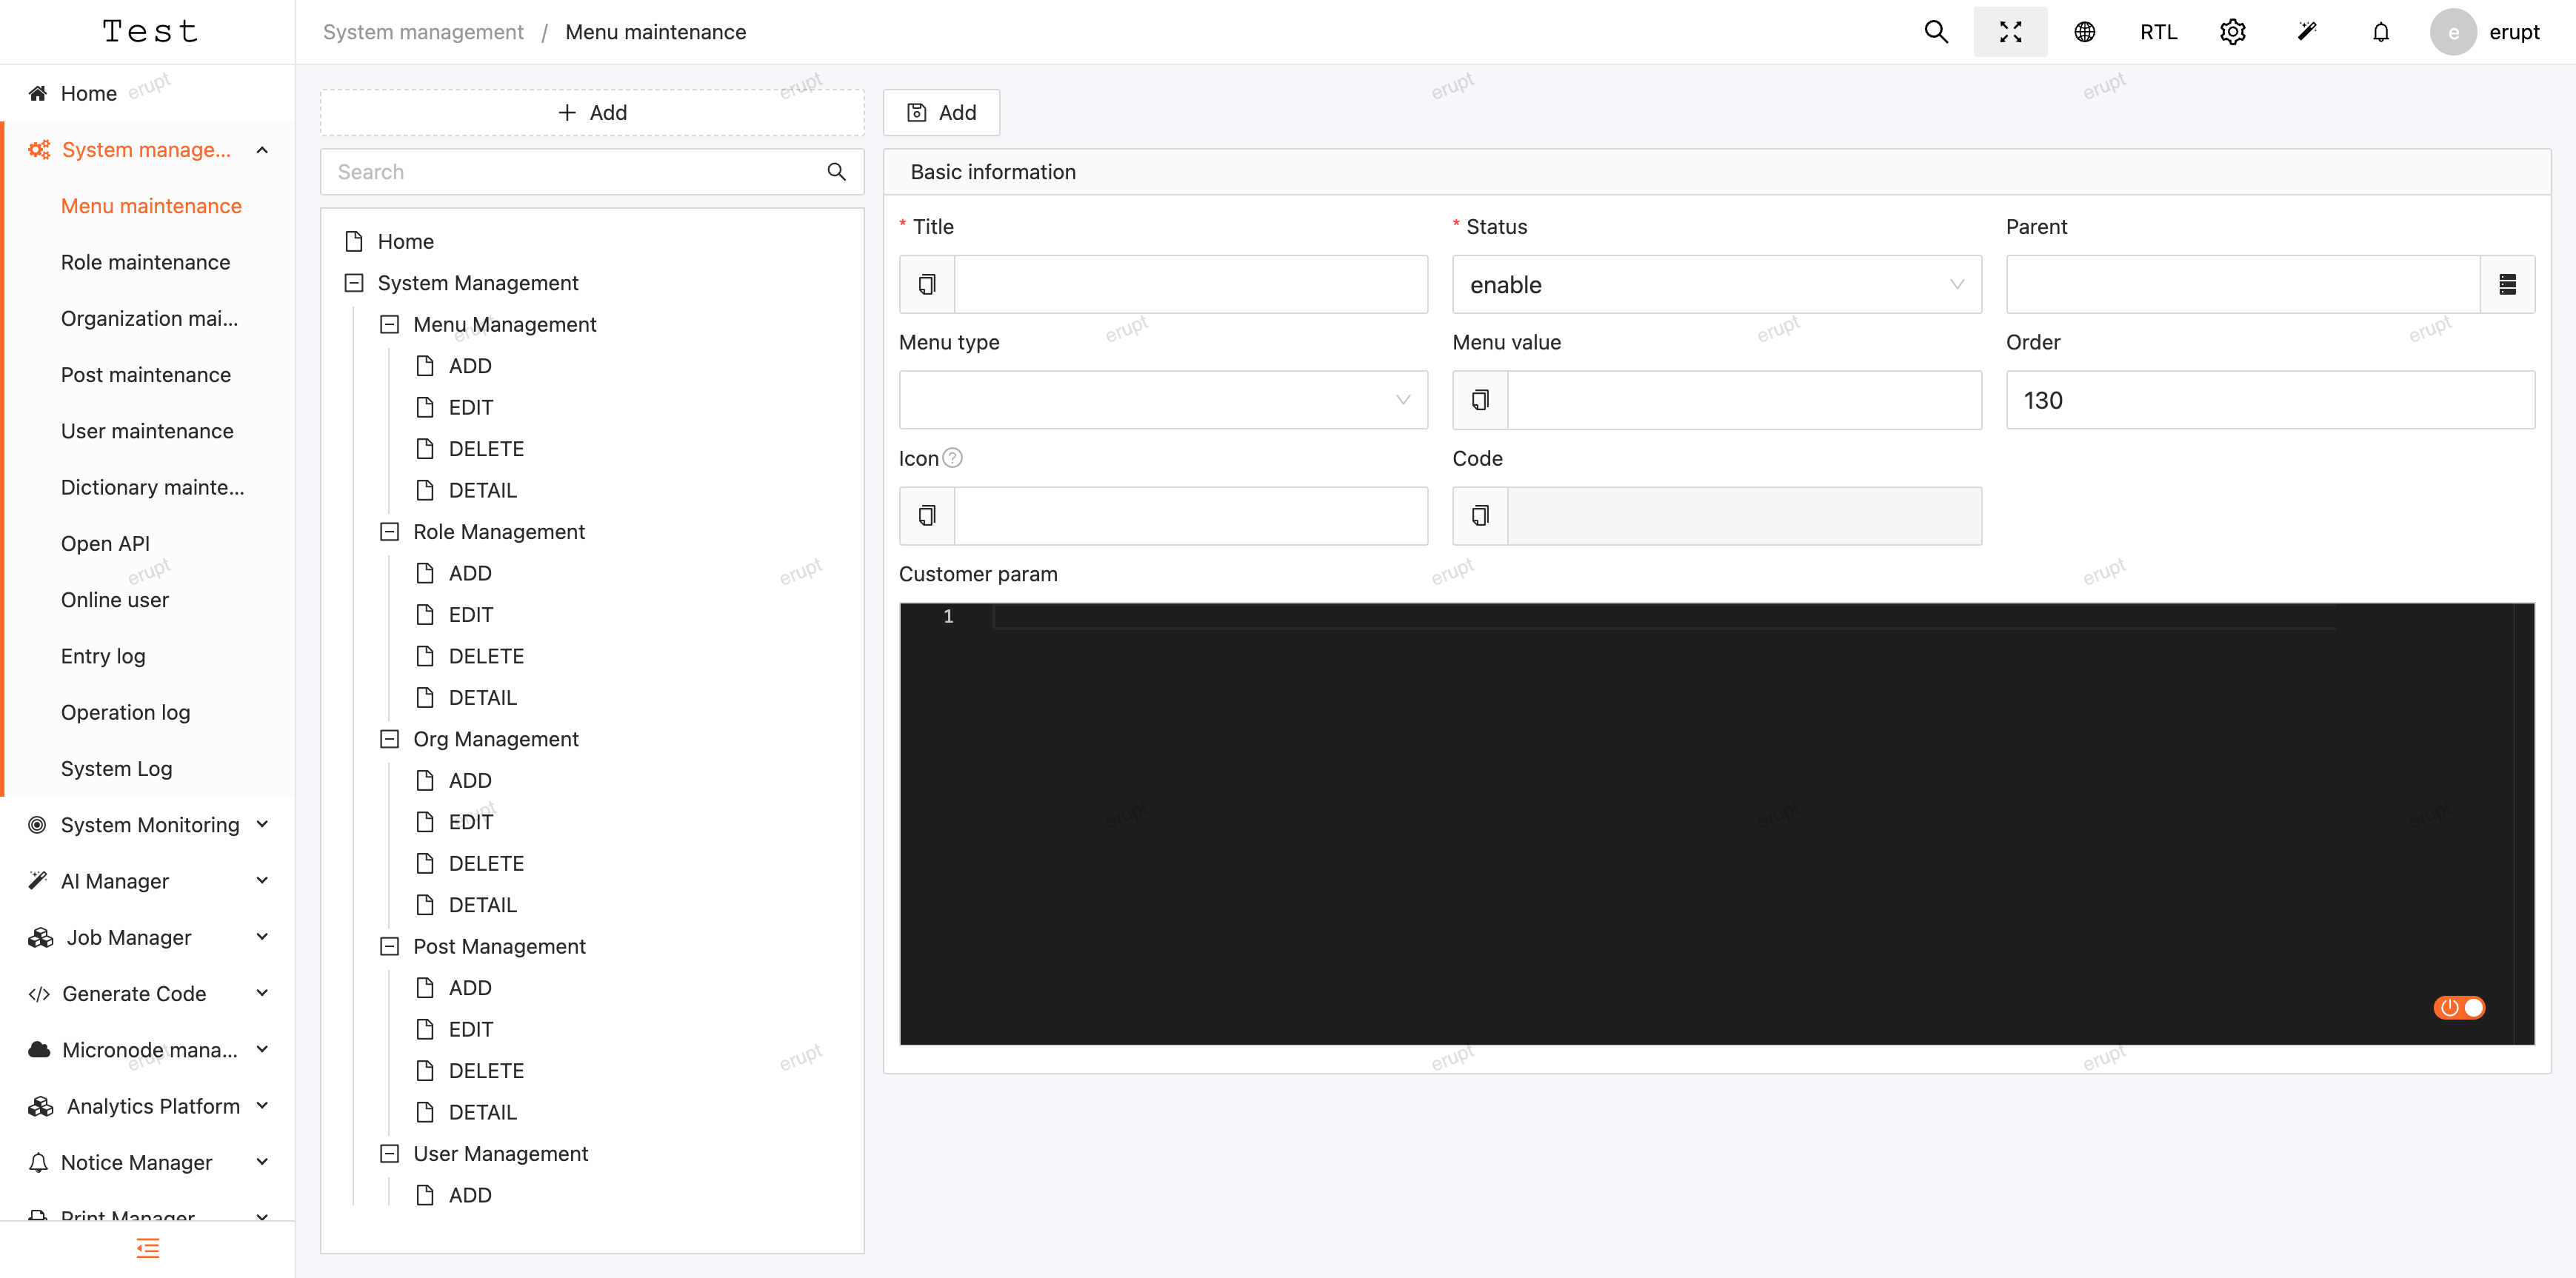Click the AI Manager wand icon

pyautogui.click(x=38, y=881)
